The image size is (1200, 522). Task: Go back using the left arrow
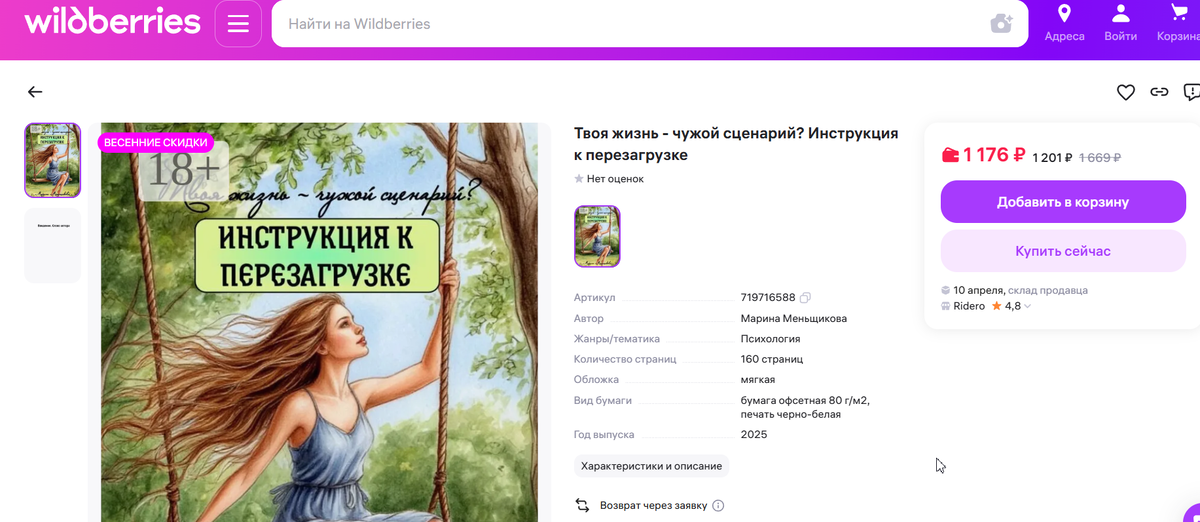tap(35, 92)
